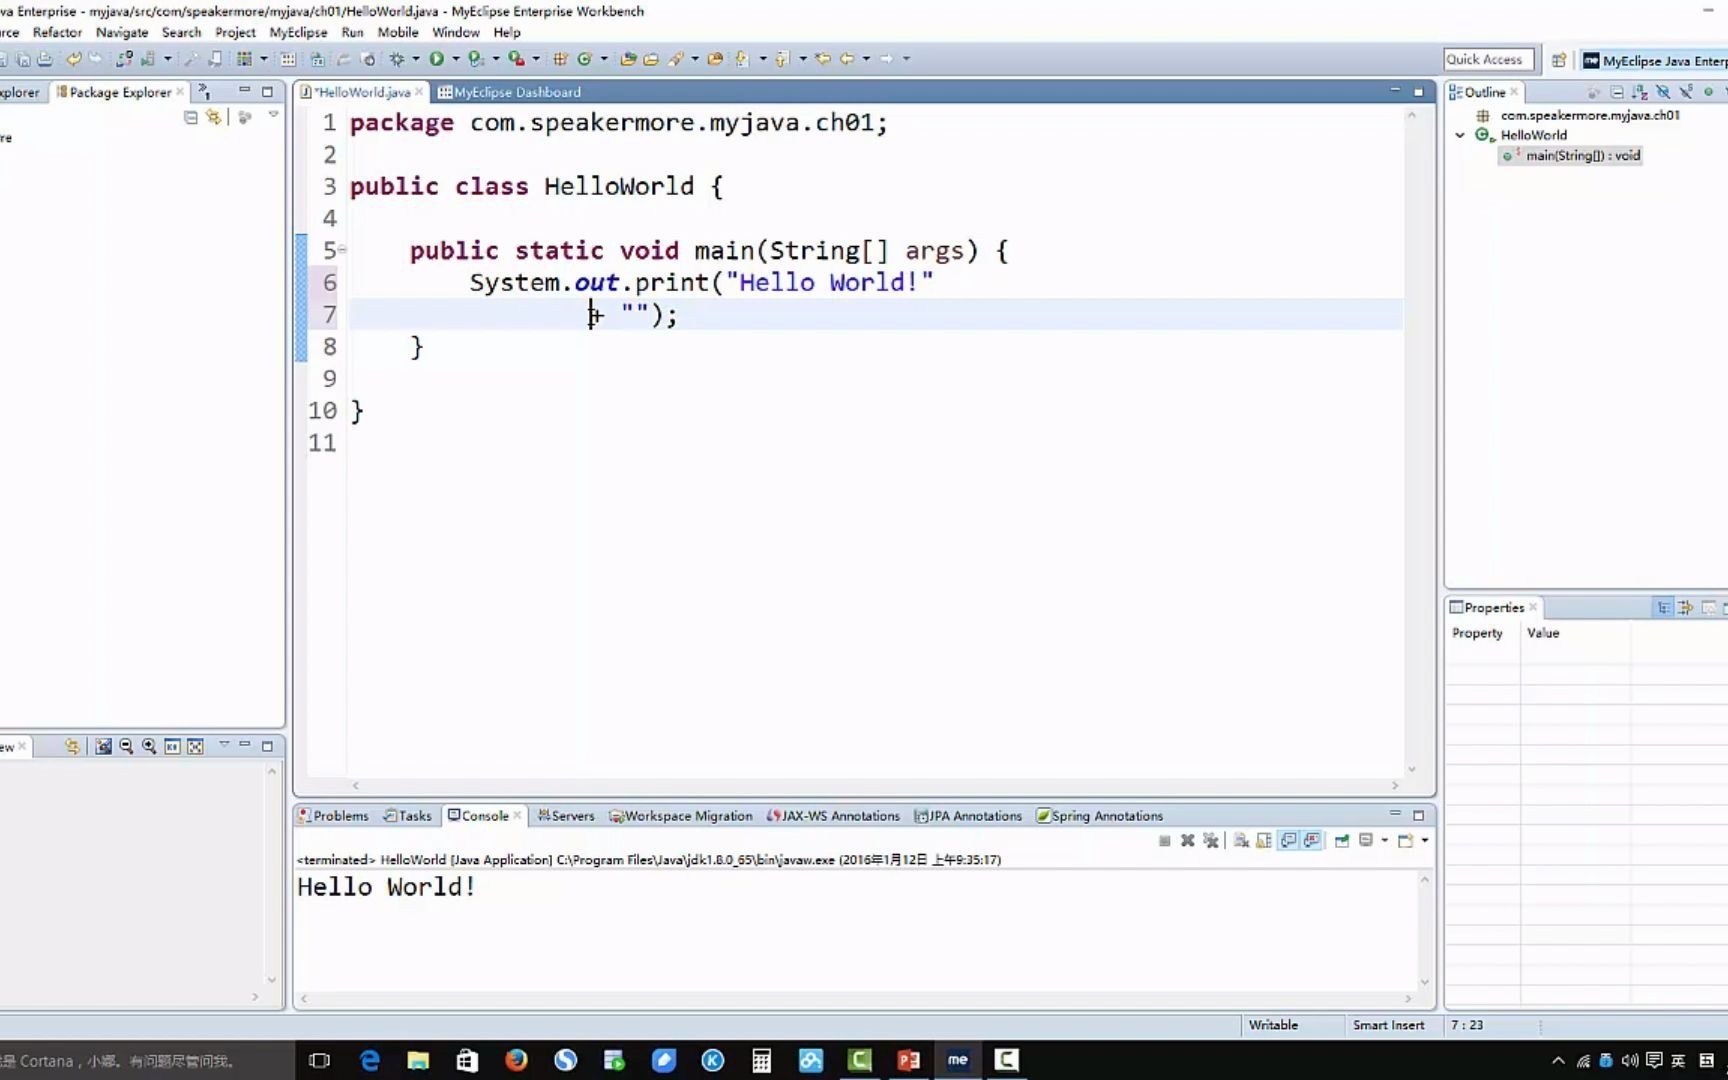The height and width of the screenshot is (1080, 1728).
Task: Collapse the HelloWorld class in Outline
Action: pos(1460,135)
